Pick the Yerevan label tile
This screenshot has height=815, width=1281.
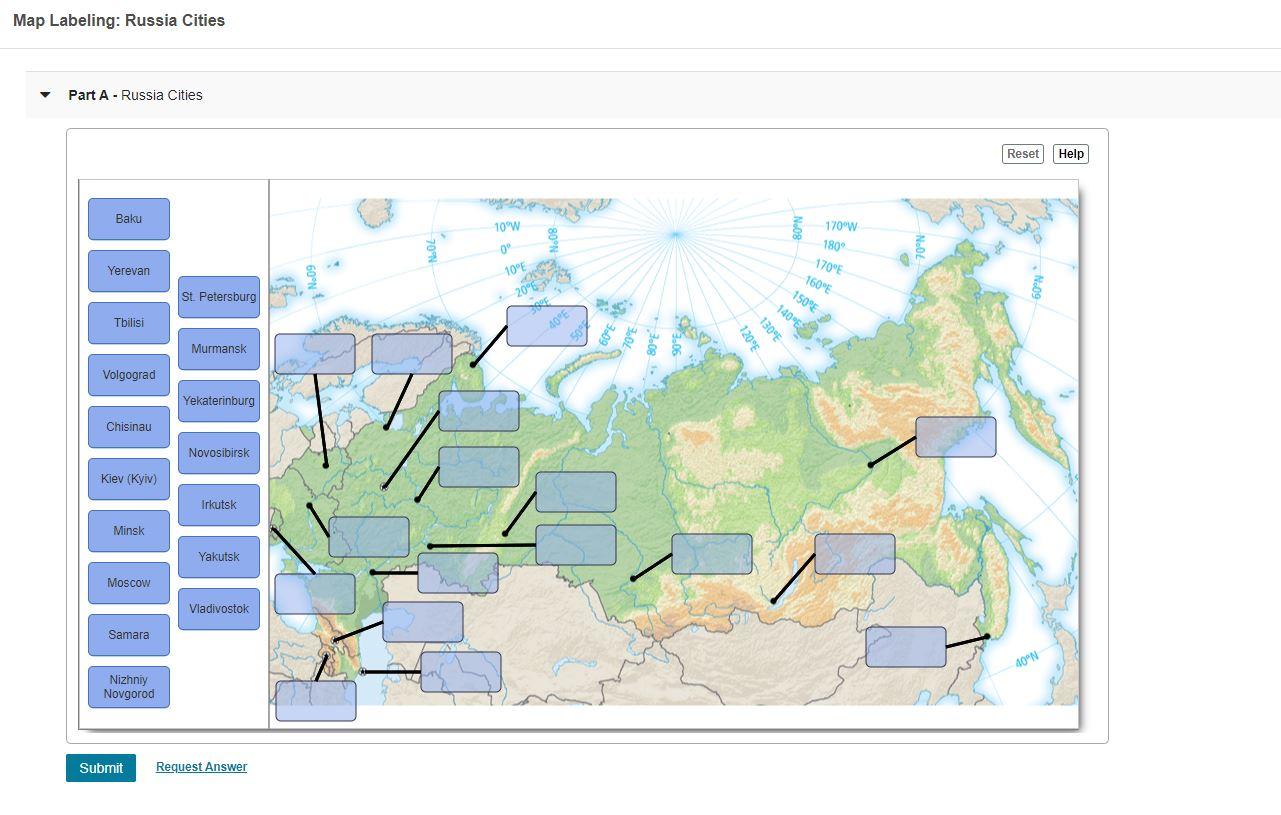pyautogui.click(x=129, y=271)
